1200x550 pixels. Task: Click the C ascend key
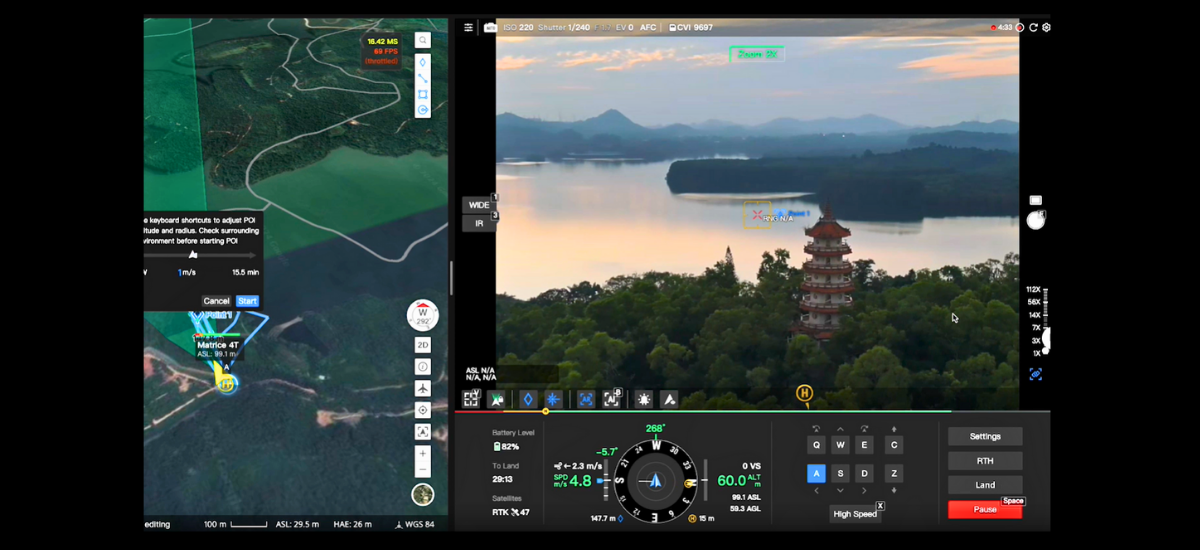pyautogui.click(x=894, y=445)
